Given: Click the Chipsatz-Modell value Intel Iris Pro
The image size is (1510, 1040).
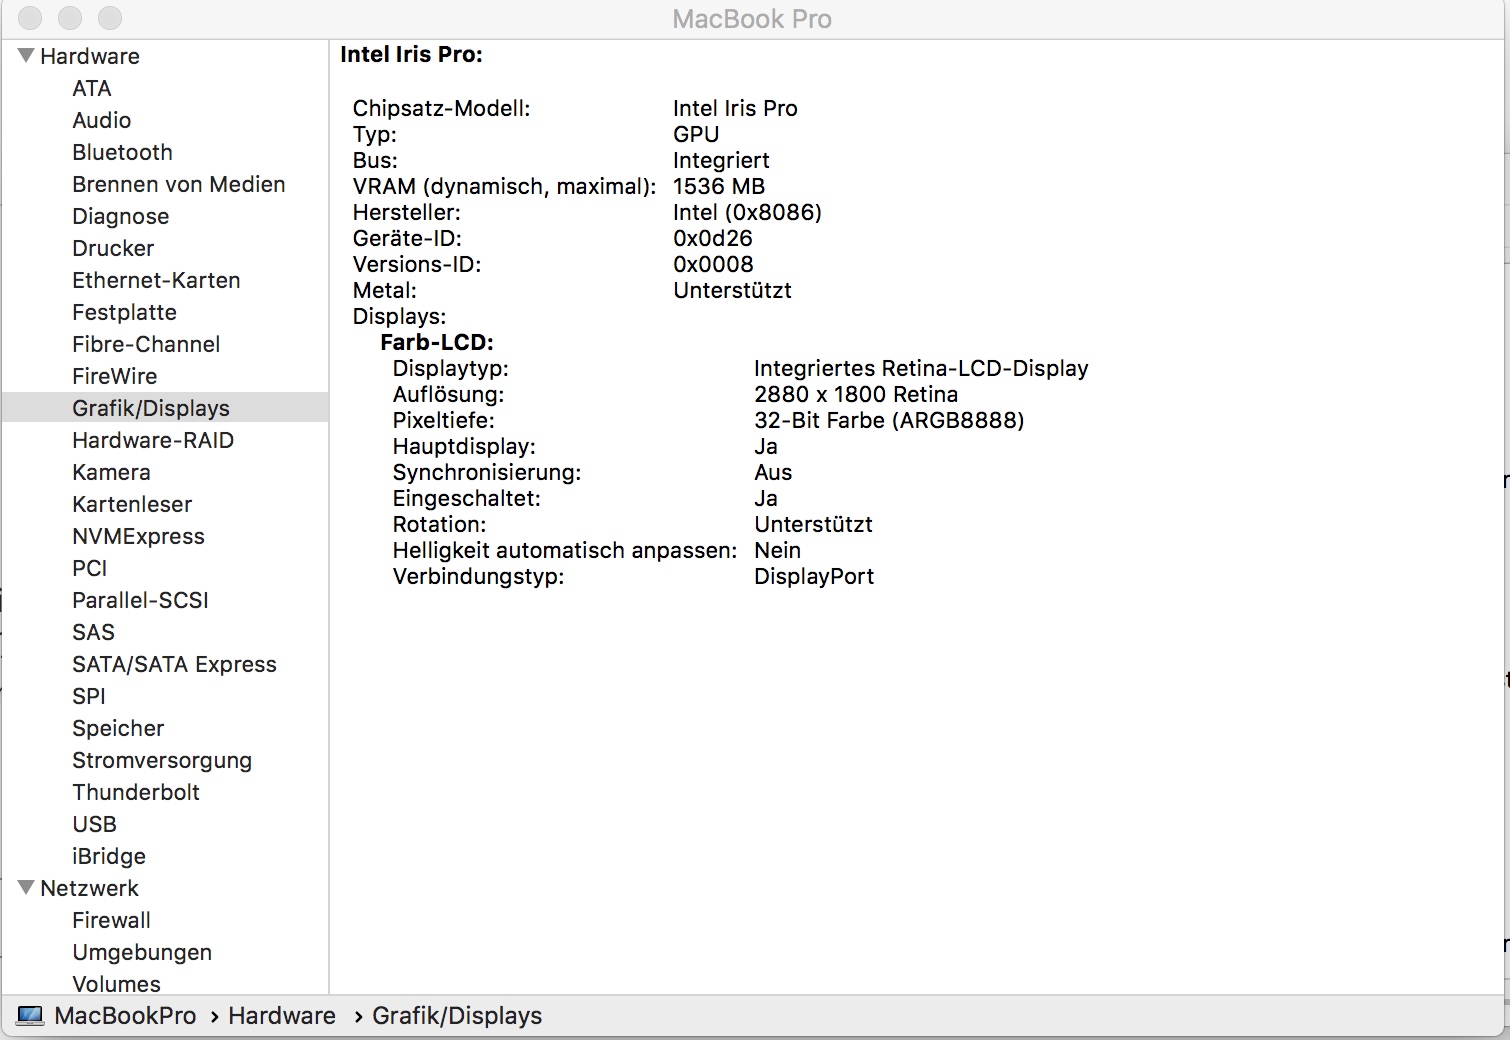Looking at the screenshot, I should (735, 108).
